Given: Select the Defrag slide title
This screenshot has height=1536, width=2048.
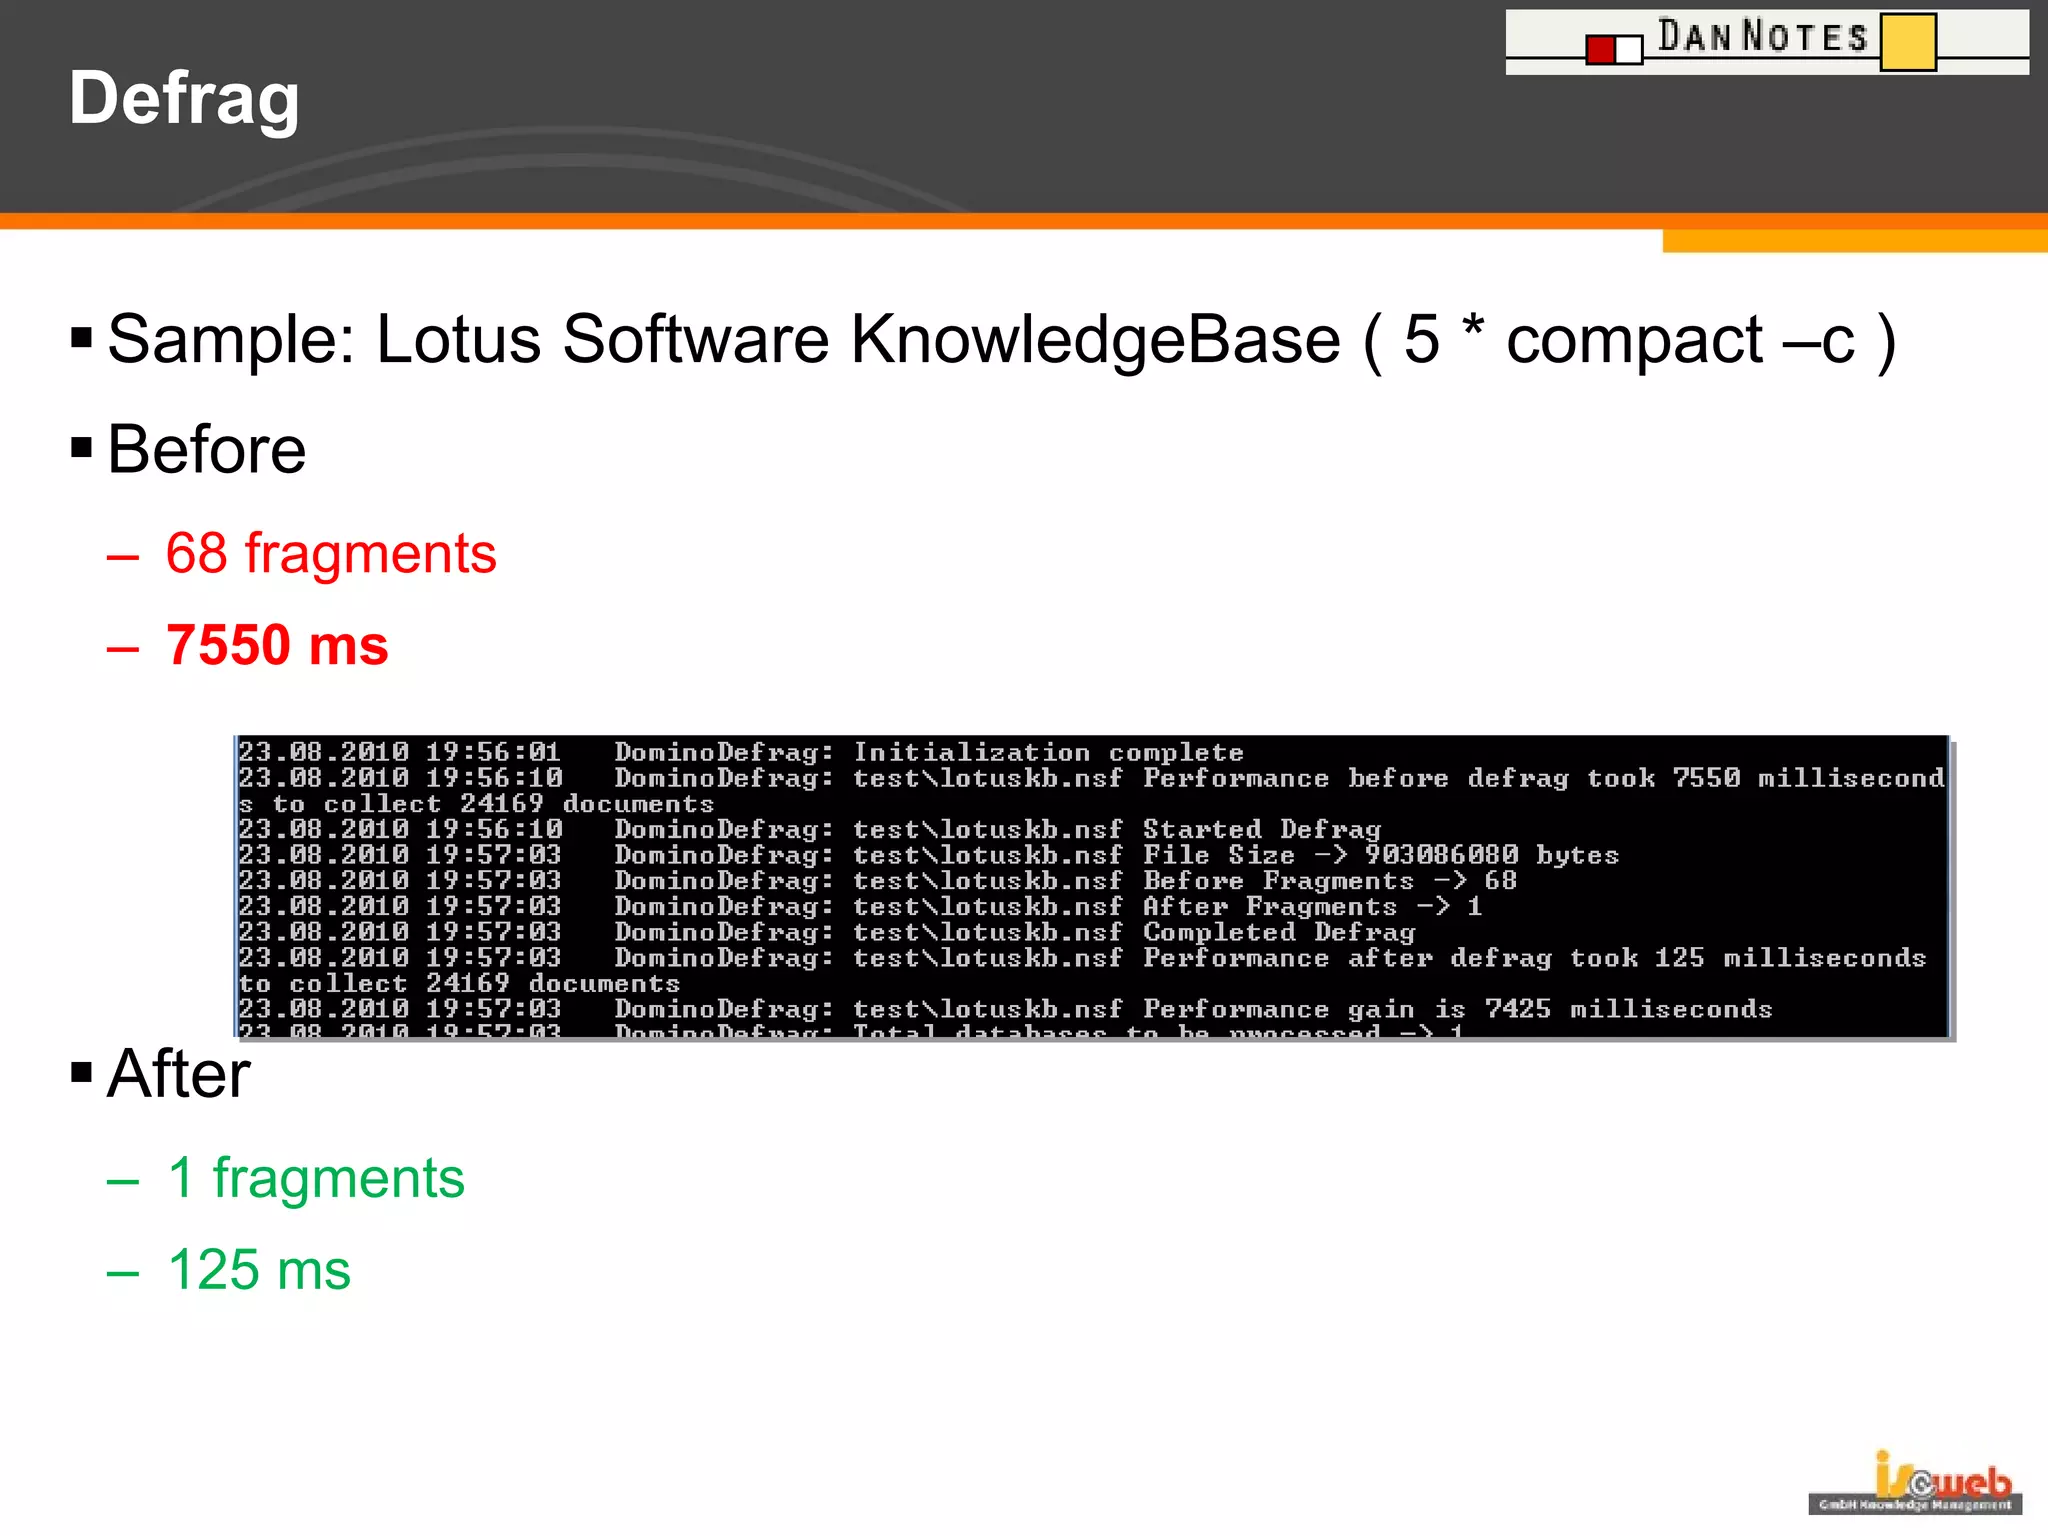Looking at the screenshot, I should pyautogui.click(x=184, y=99).
